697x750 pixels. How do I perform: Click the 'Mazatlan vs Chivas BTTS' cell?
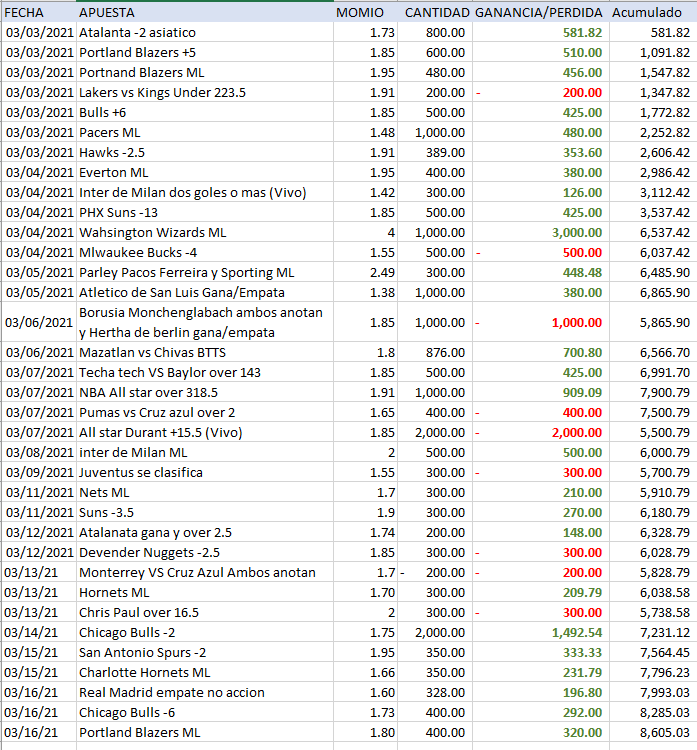(x=205, y=353)
